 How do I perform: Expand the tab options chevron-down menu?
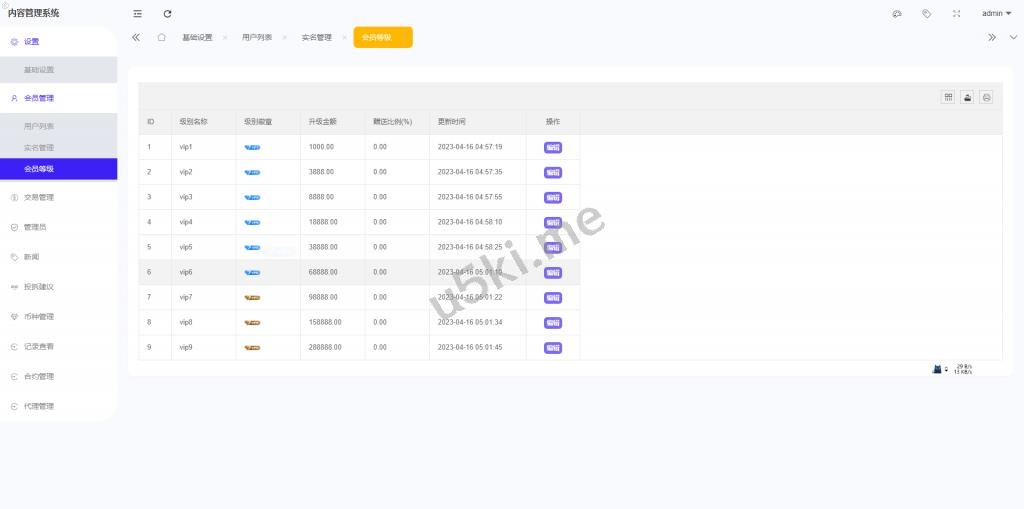(x=1013, y=37)
